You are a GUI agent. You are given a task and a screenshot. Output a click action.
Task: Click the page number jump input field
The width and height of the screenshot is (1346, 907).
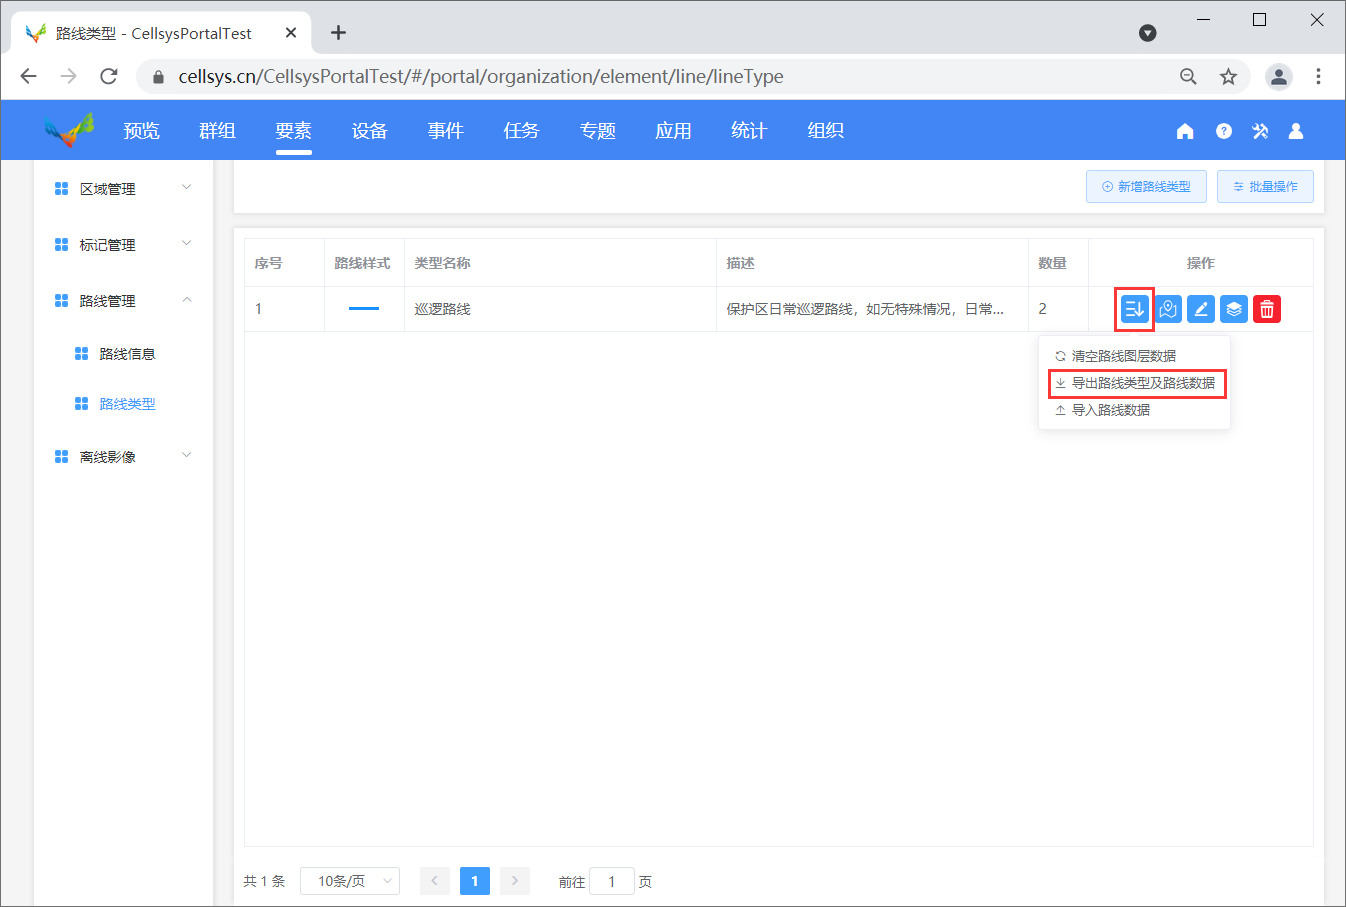[x=612, y=881]
